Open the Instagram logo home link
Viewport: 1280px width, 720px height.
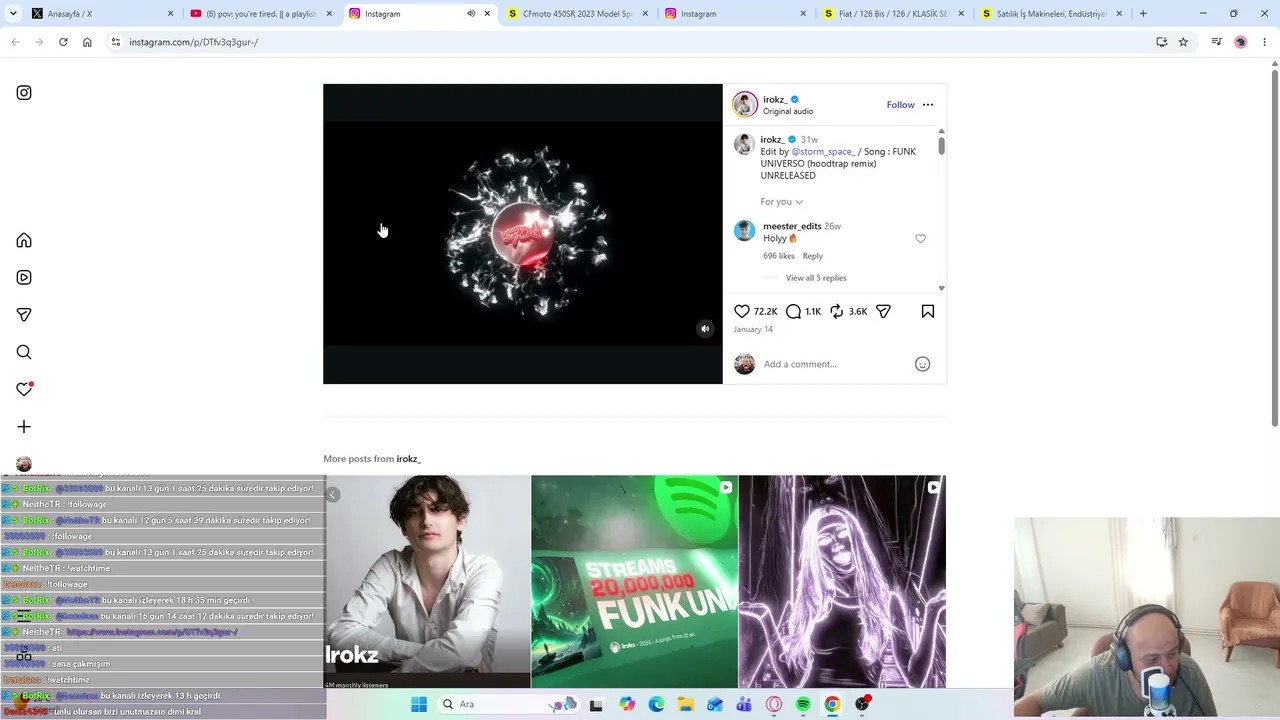(24, 93)
